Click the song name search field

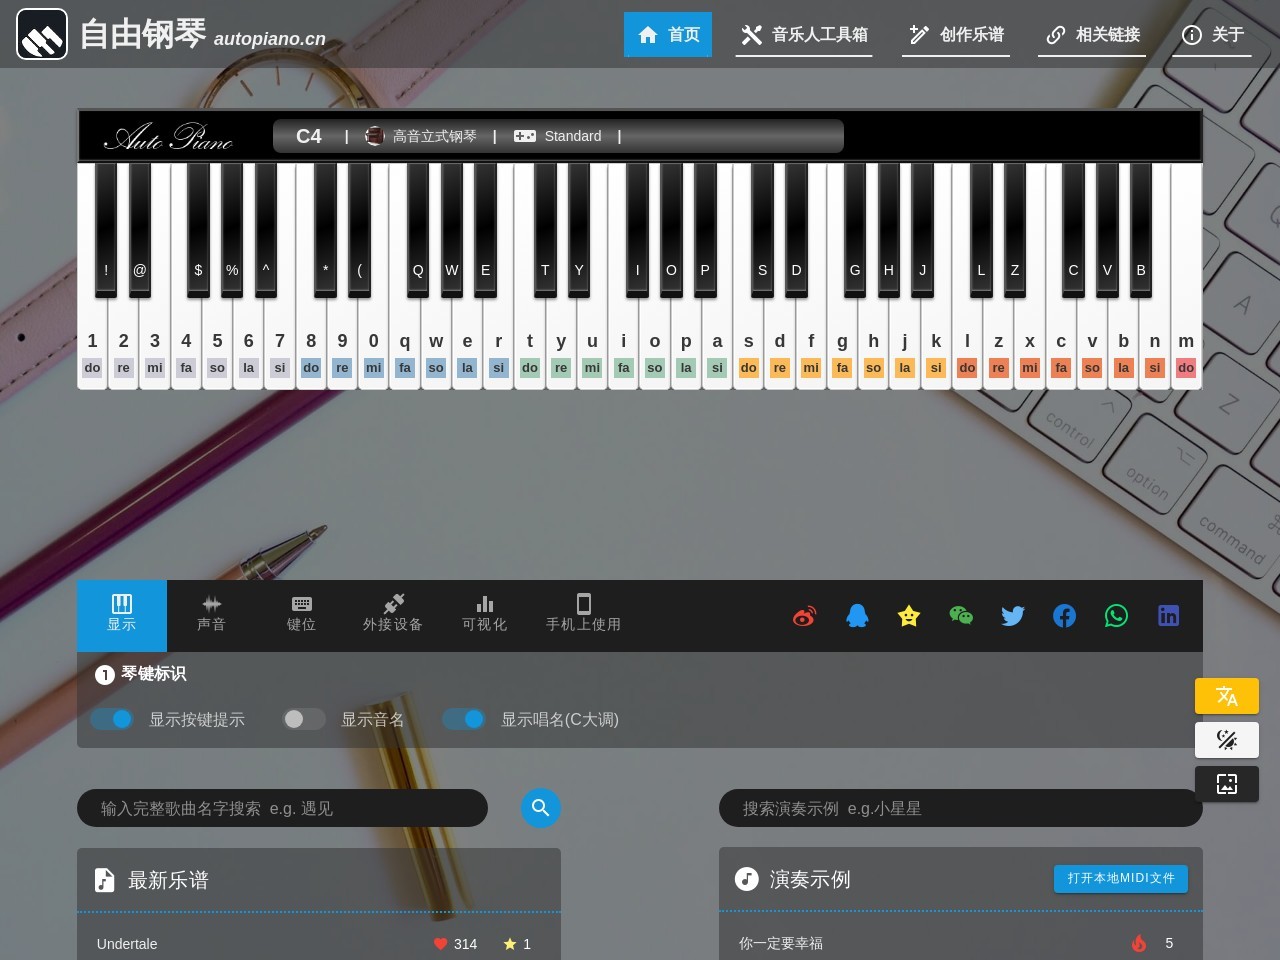pos(282,808)
